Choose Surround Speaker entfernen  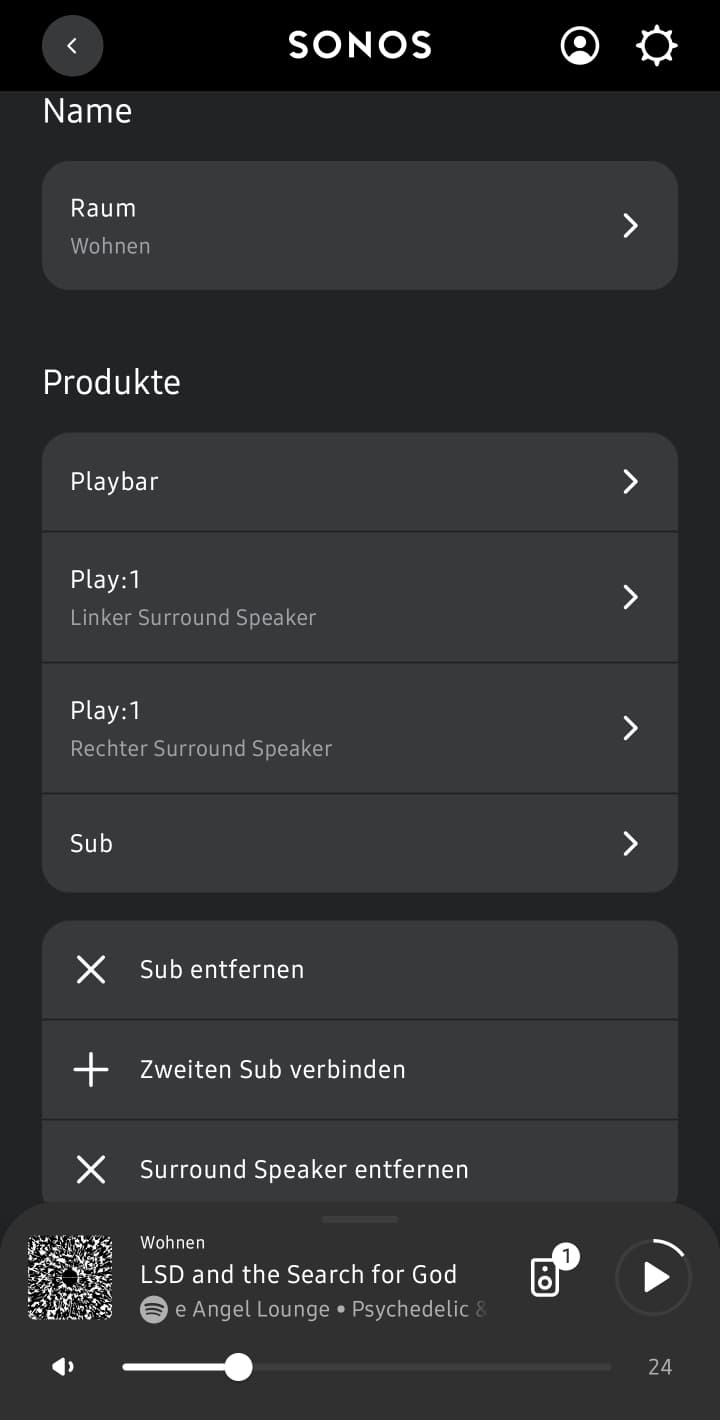tap(304, 1169)
